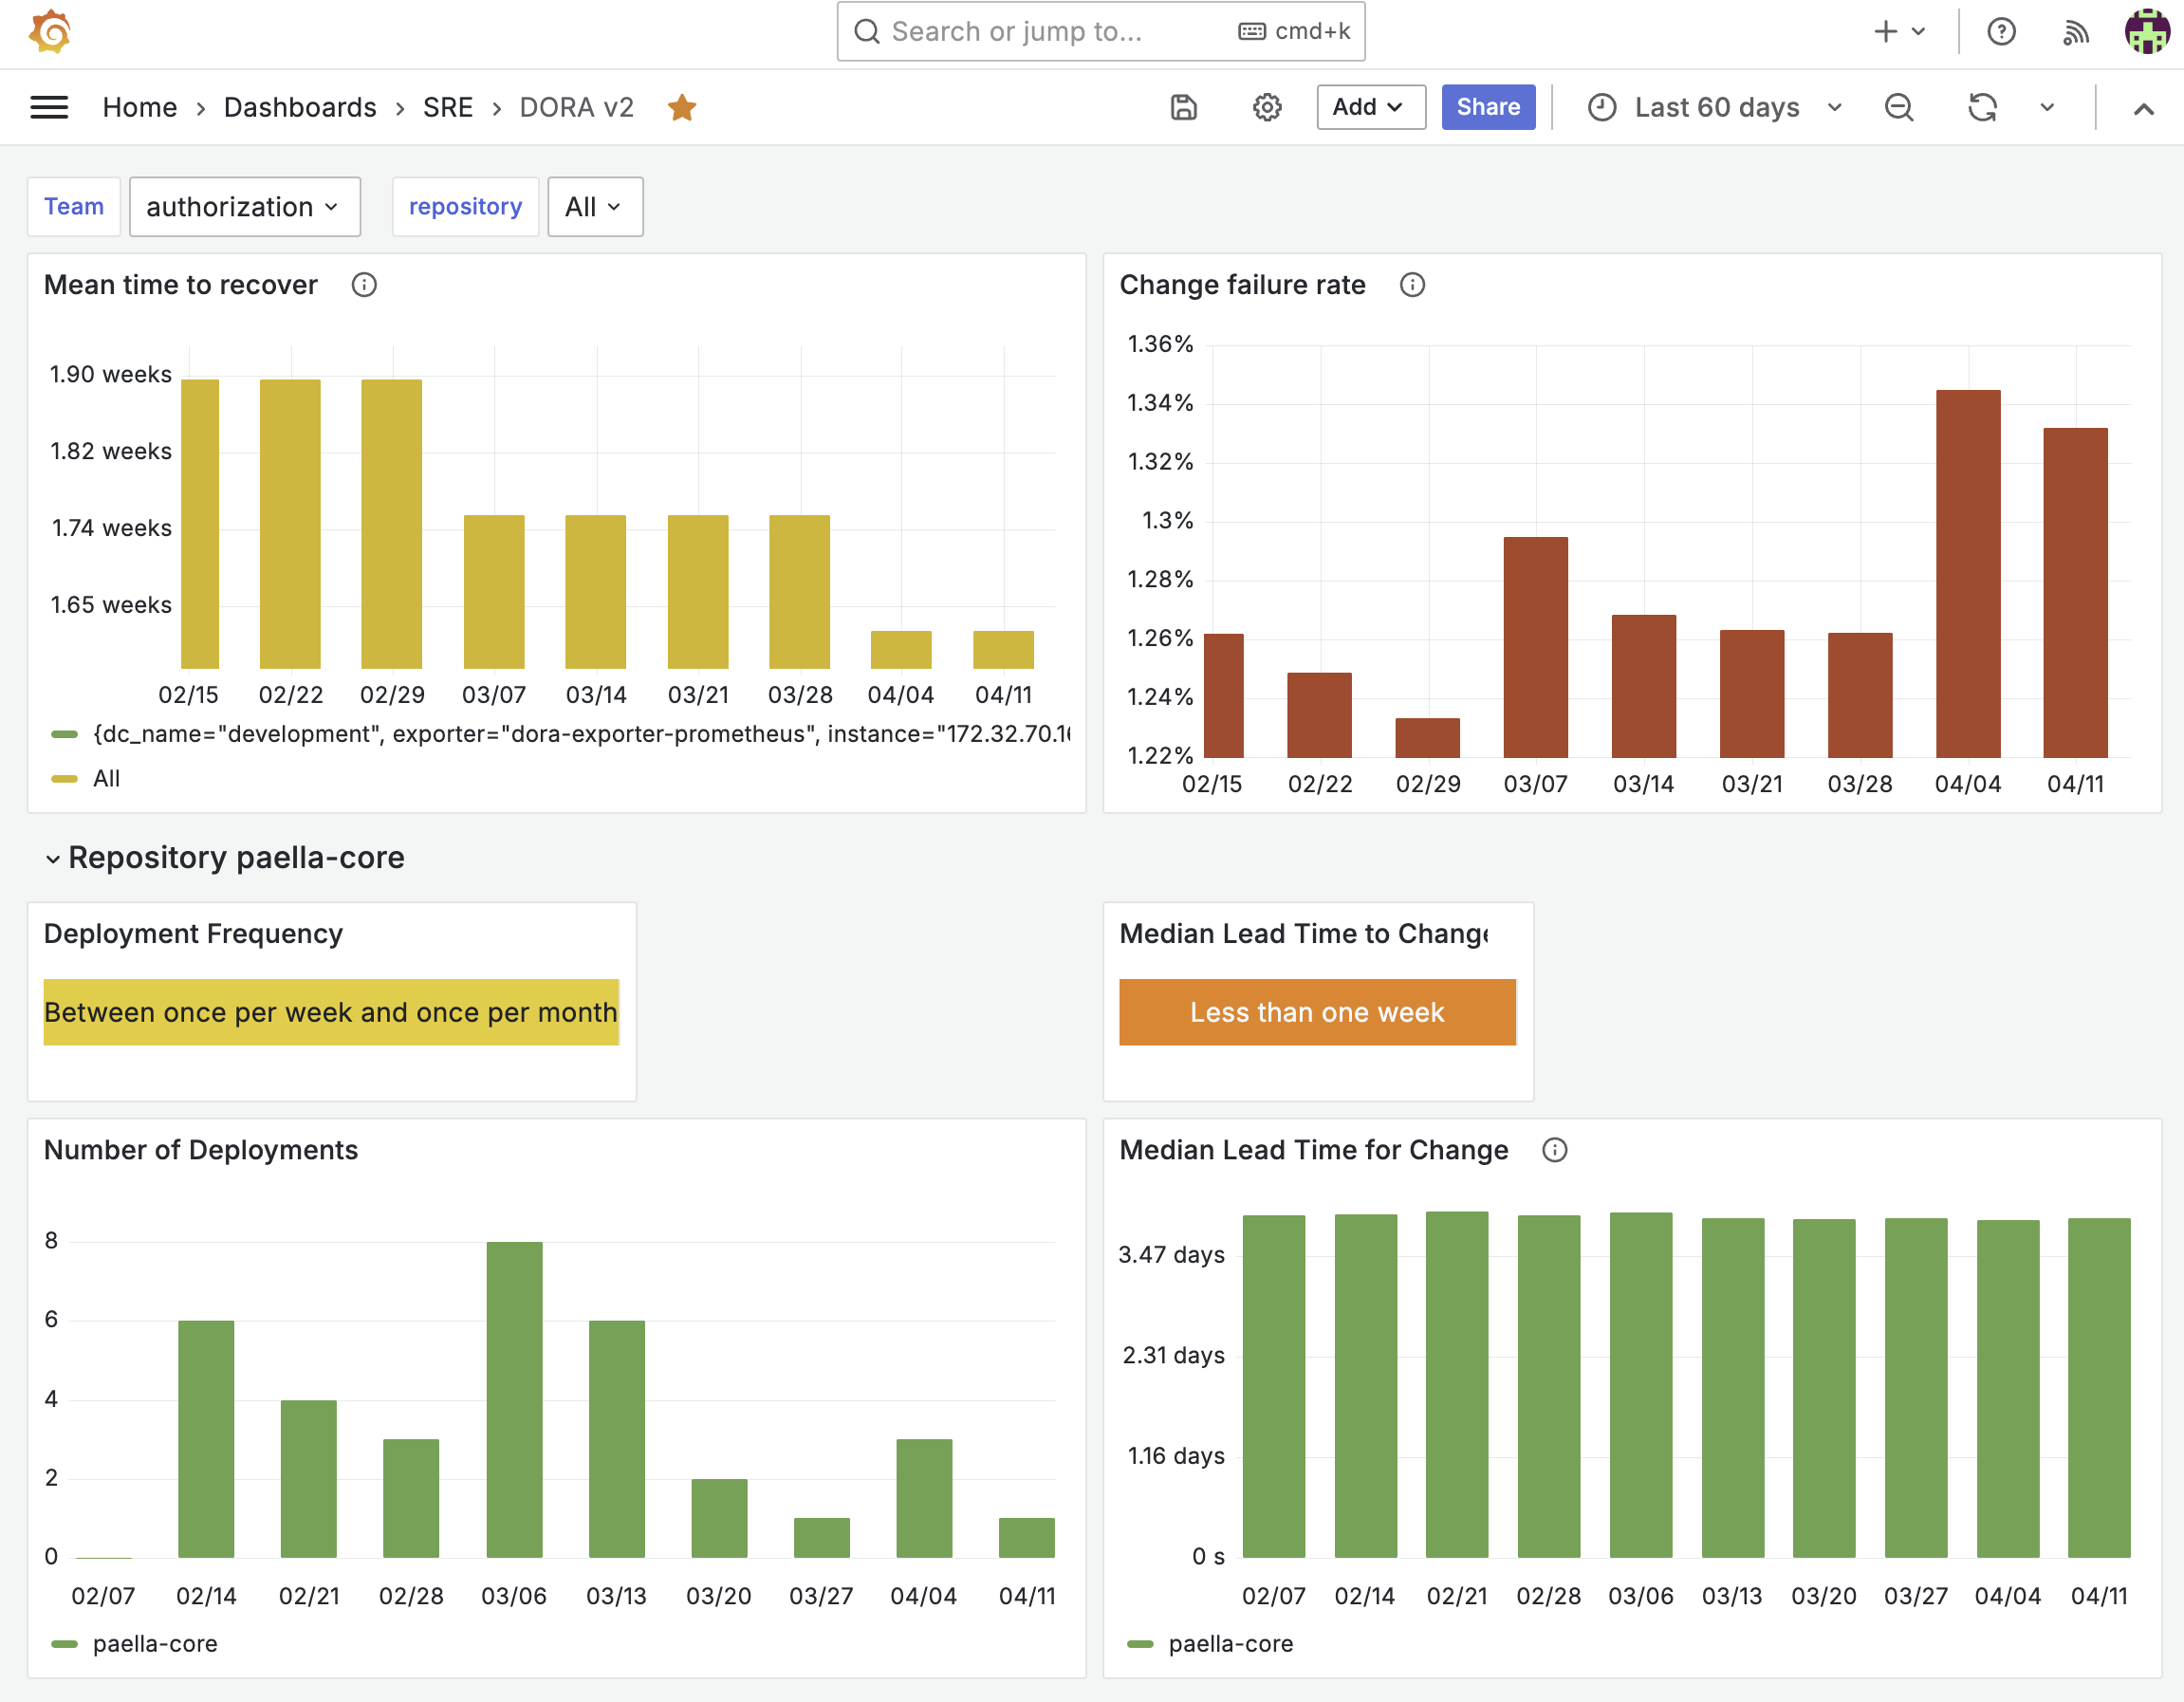
Task: Open the Team authorization dropdown
Action: tap(244, 207)
